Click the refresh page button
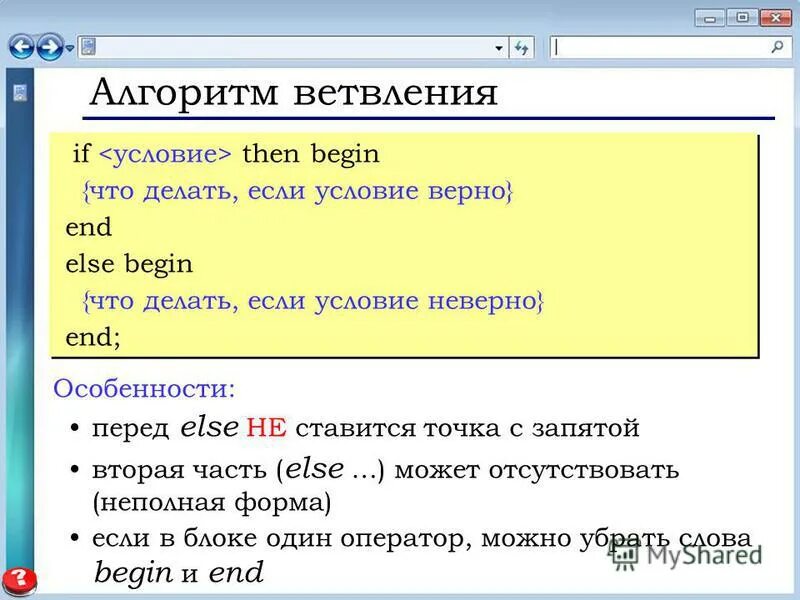Image resolution: width=800 pixels, height=600 pixels. pyautogui.click(x=521, y=48)
